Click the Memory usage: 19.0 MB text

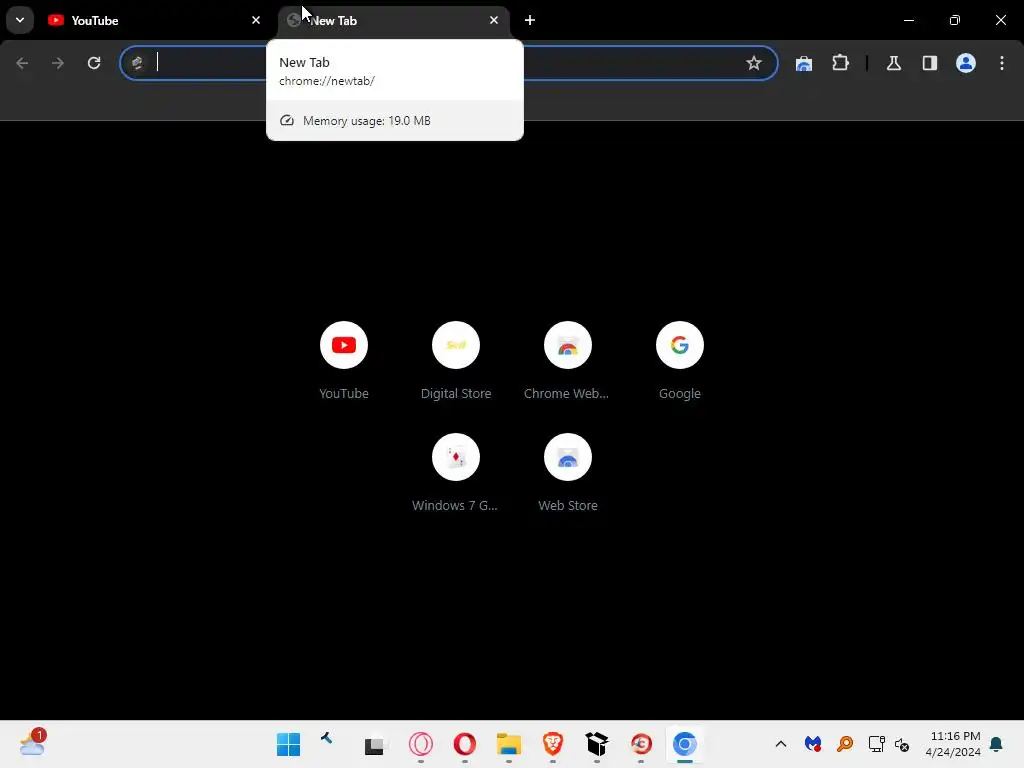366,121
